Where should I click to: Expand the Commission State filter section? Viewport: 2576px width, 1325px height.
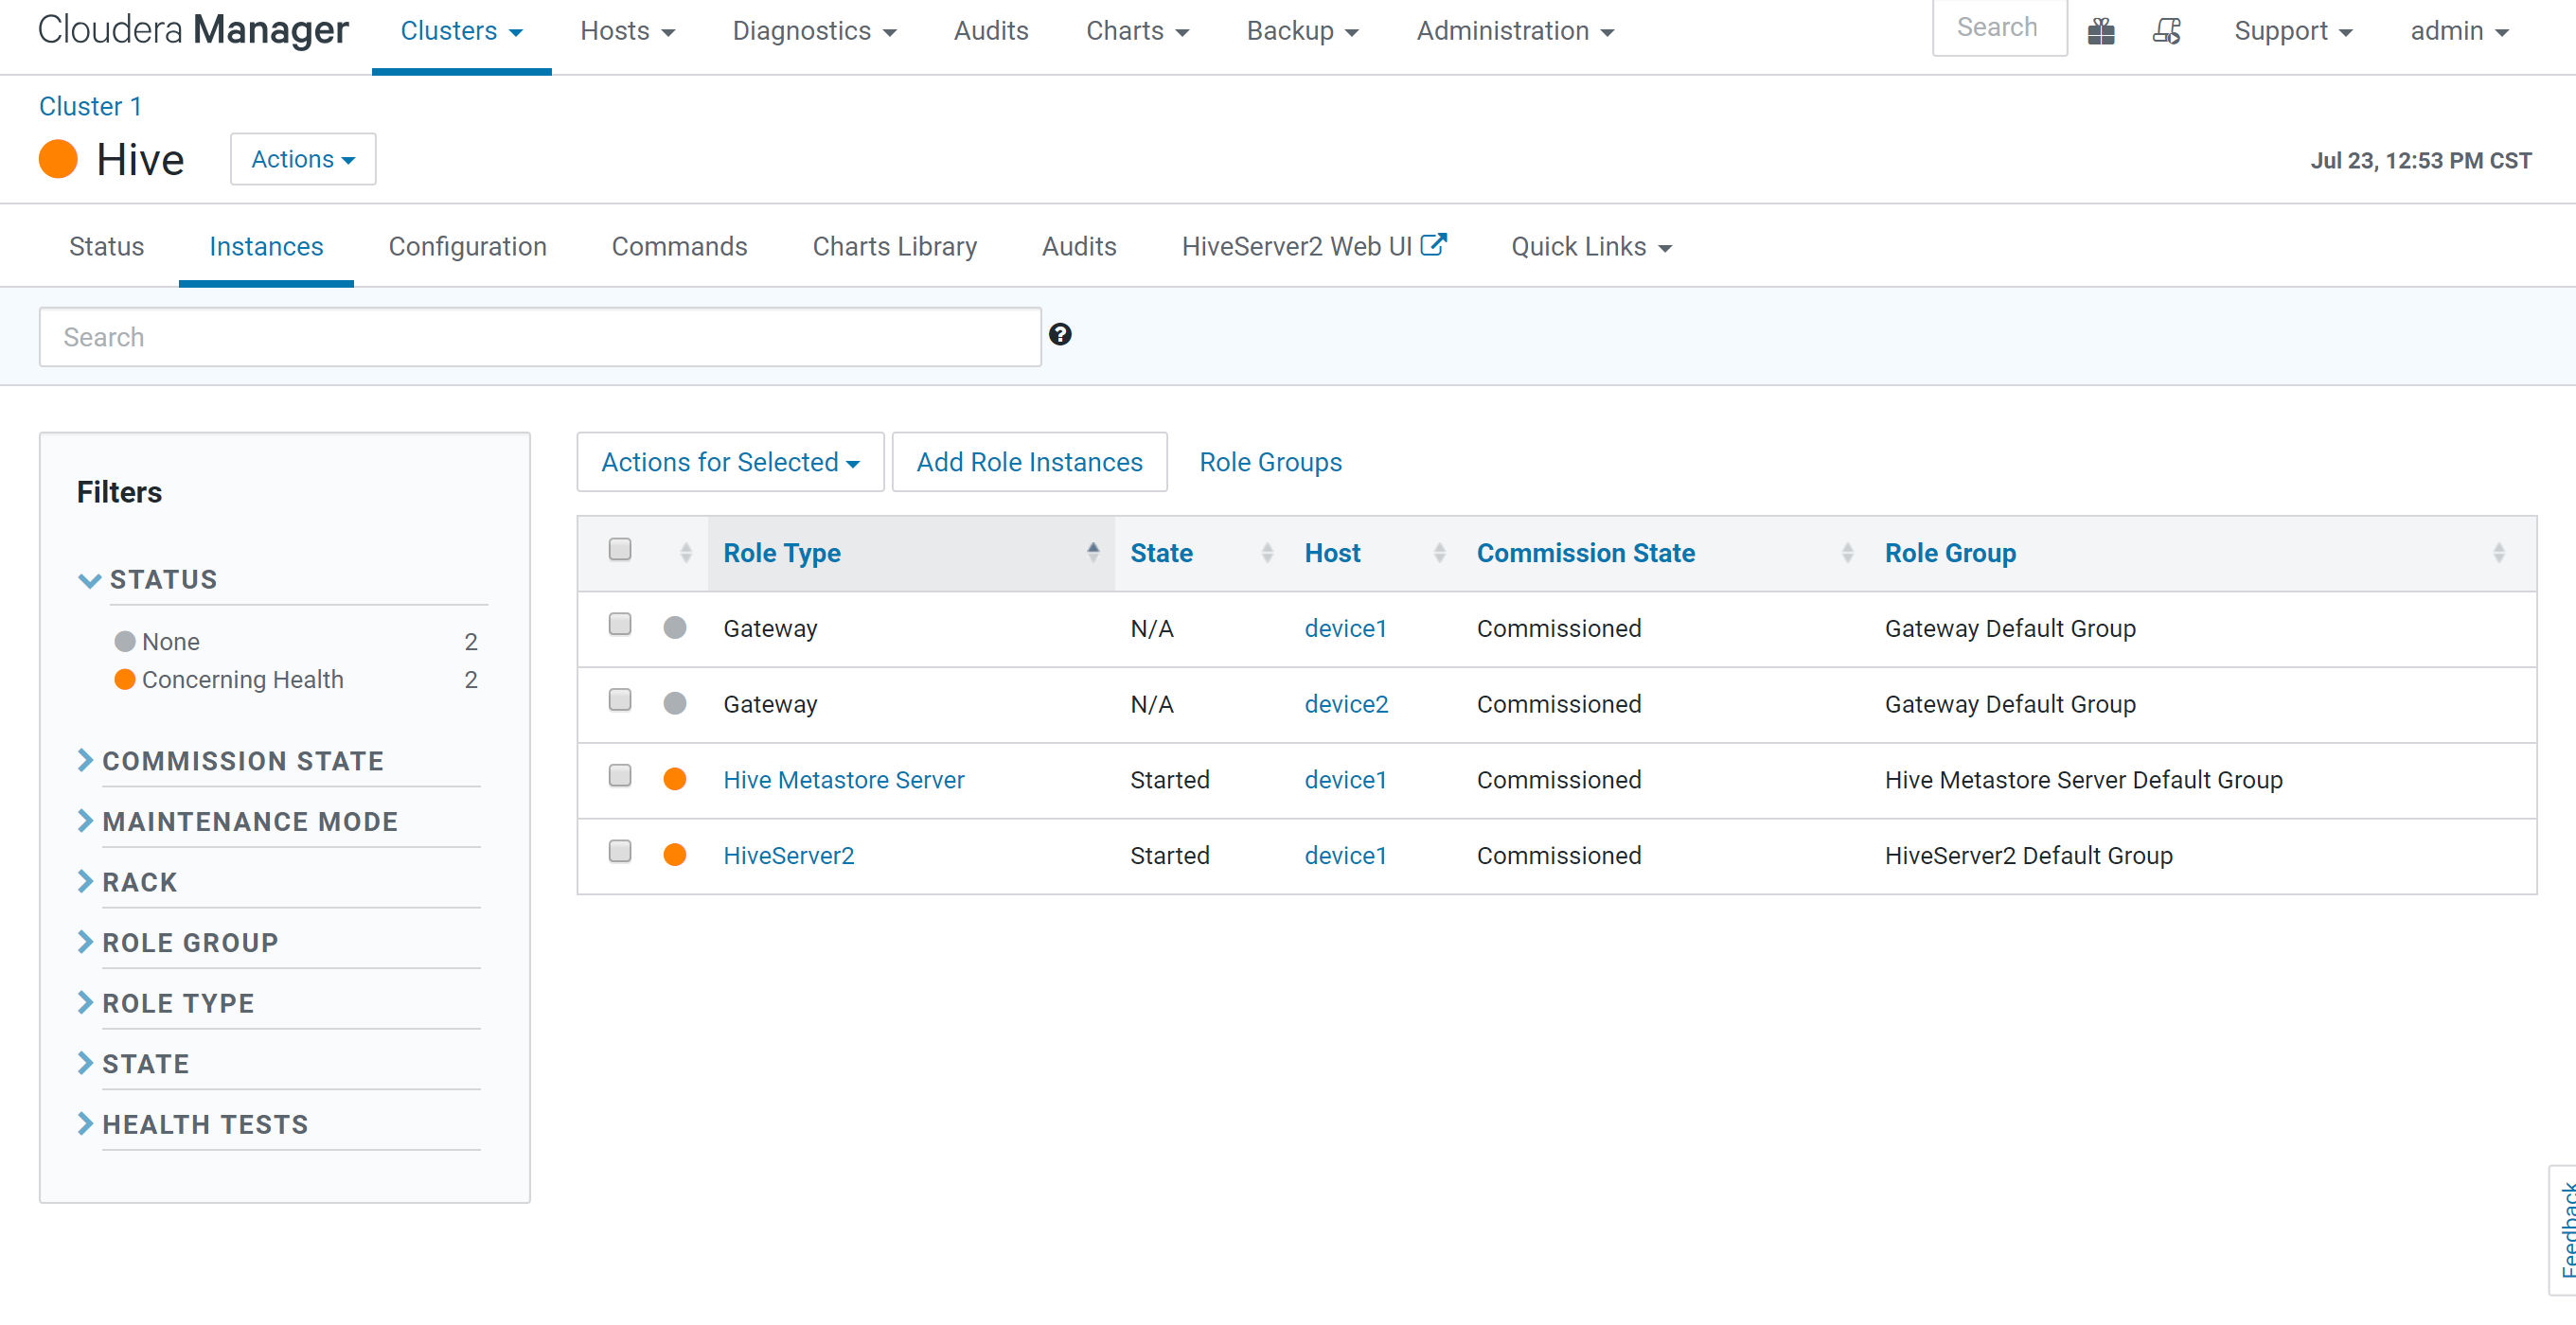tap(242, 761)
